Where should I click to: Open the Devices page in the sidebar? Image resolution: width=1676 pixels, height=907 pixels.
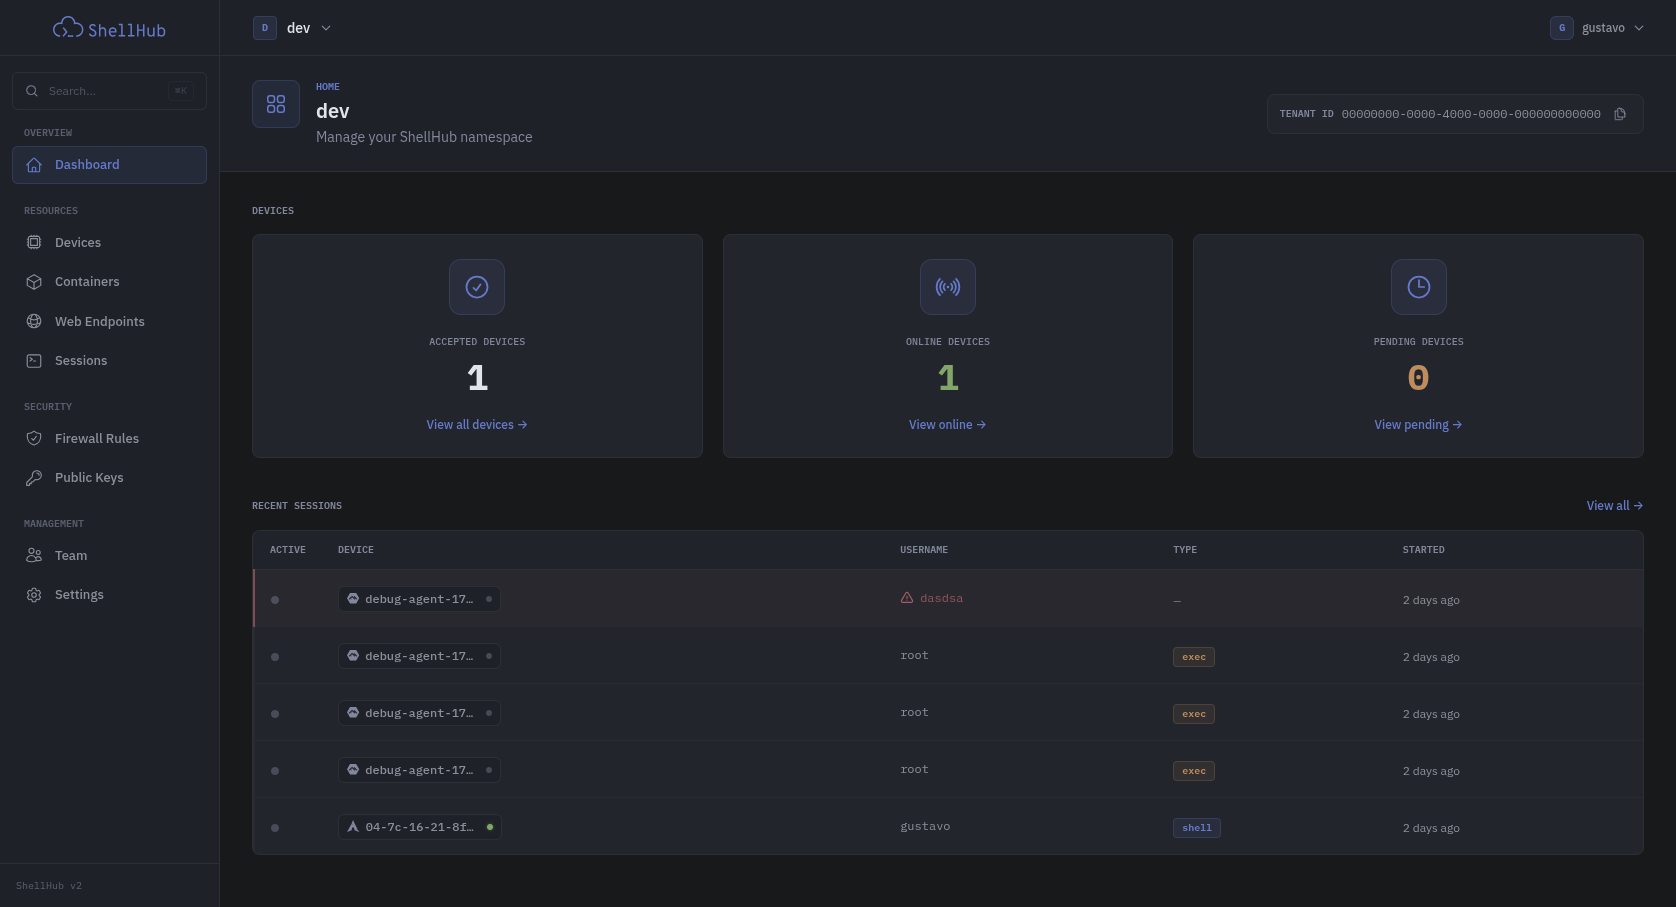tap(78, 243)
